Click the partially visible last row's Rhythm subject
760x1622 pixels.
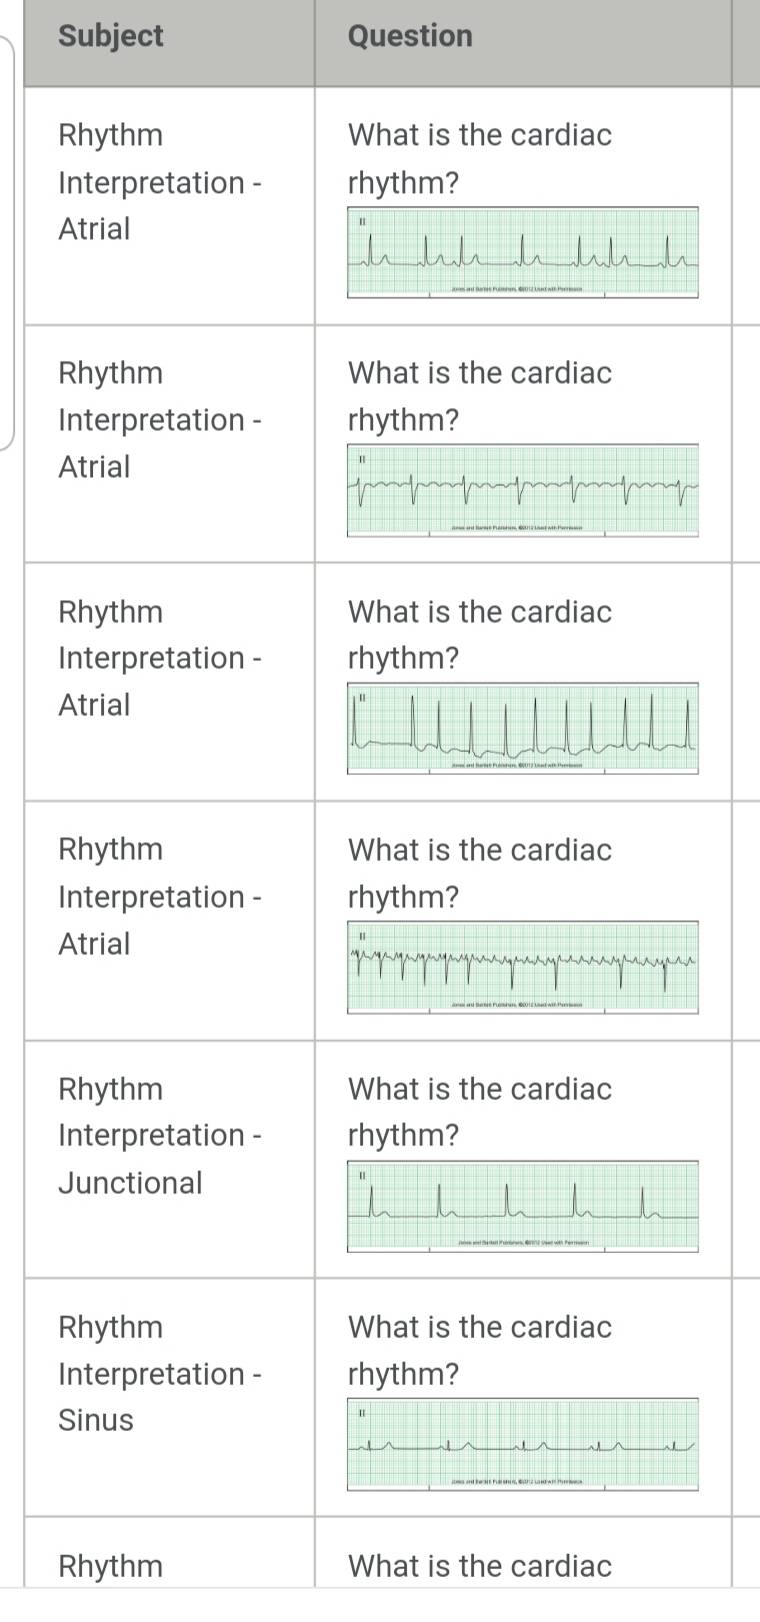click(110, 1566)
